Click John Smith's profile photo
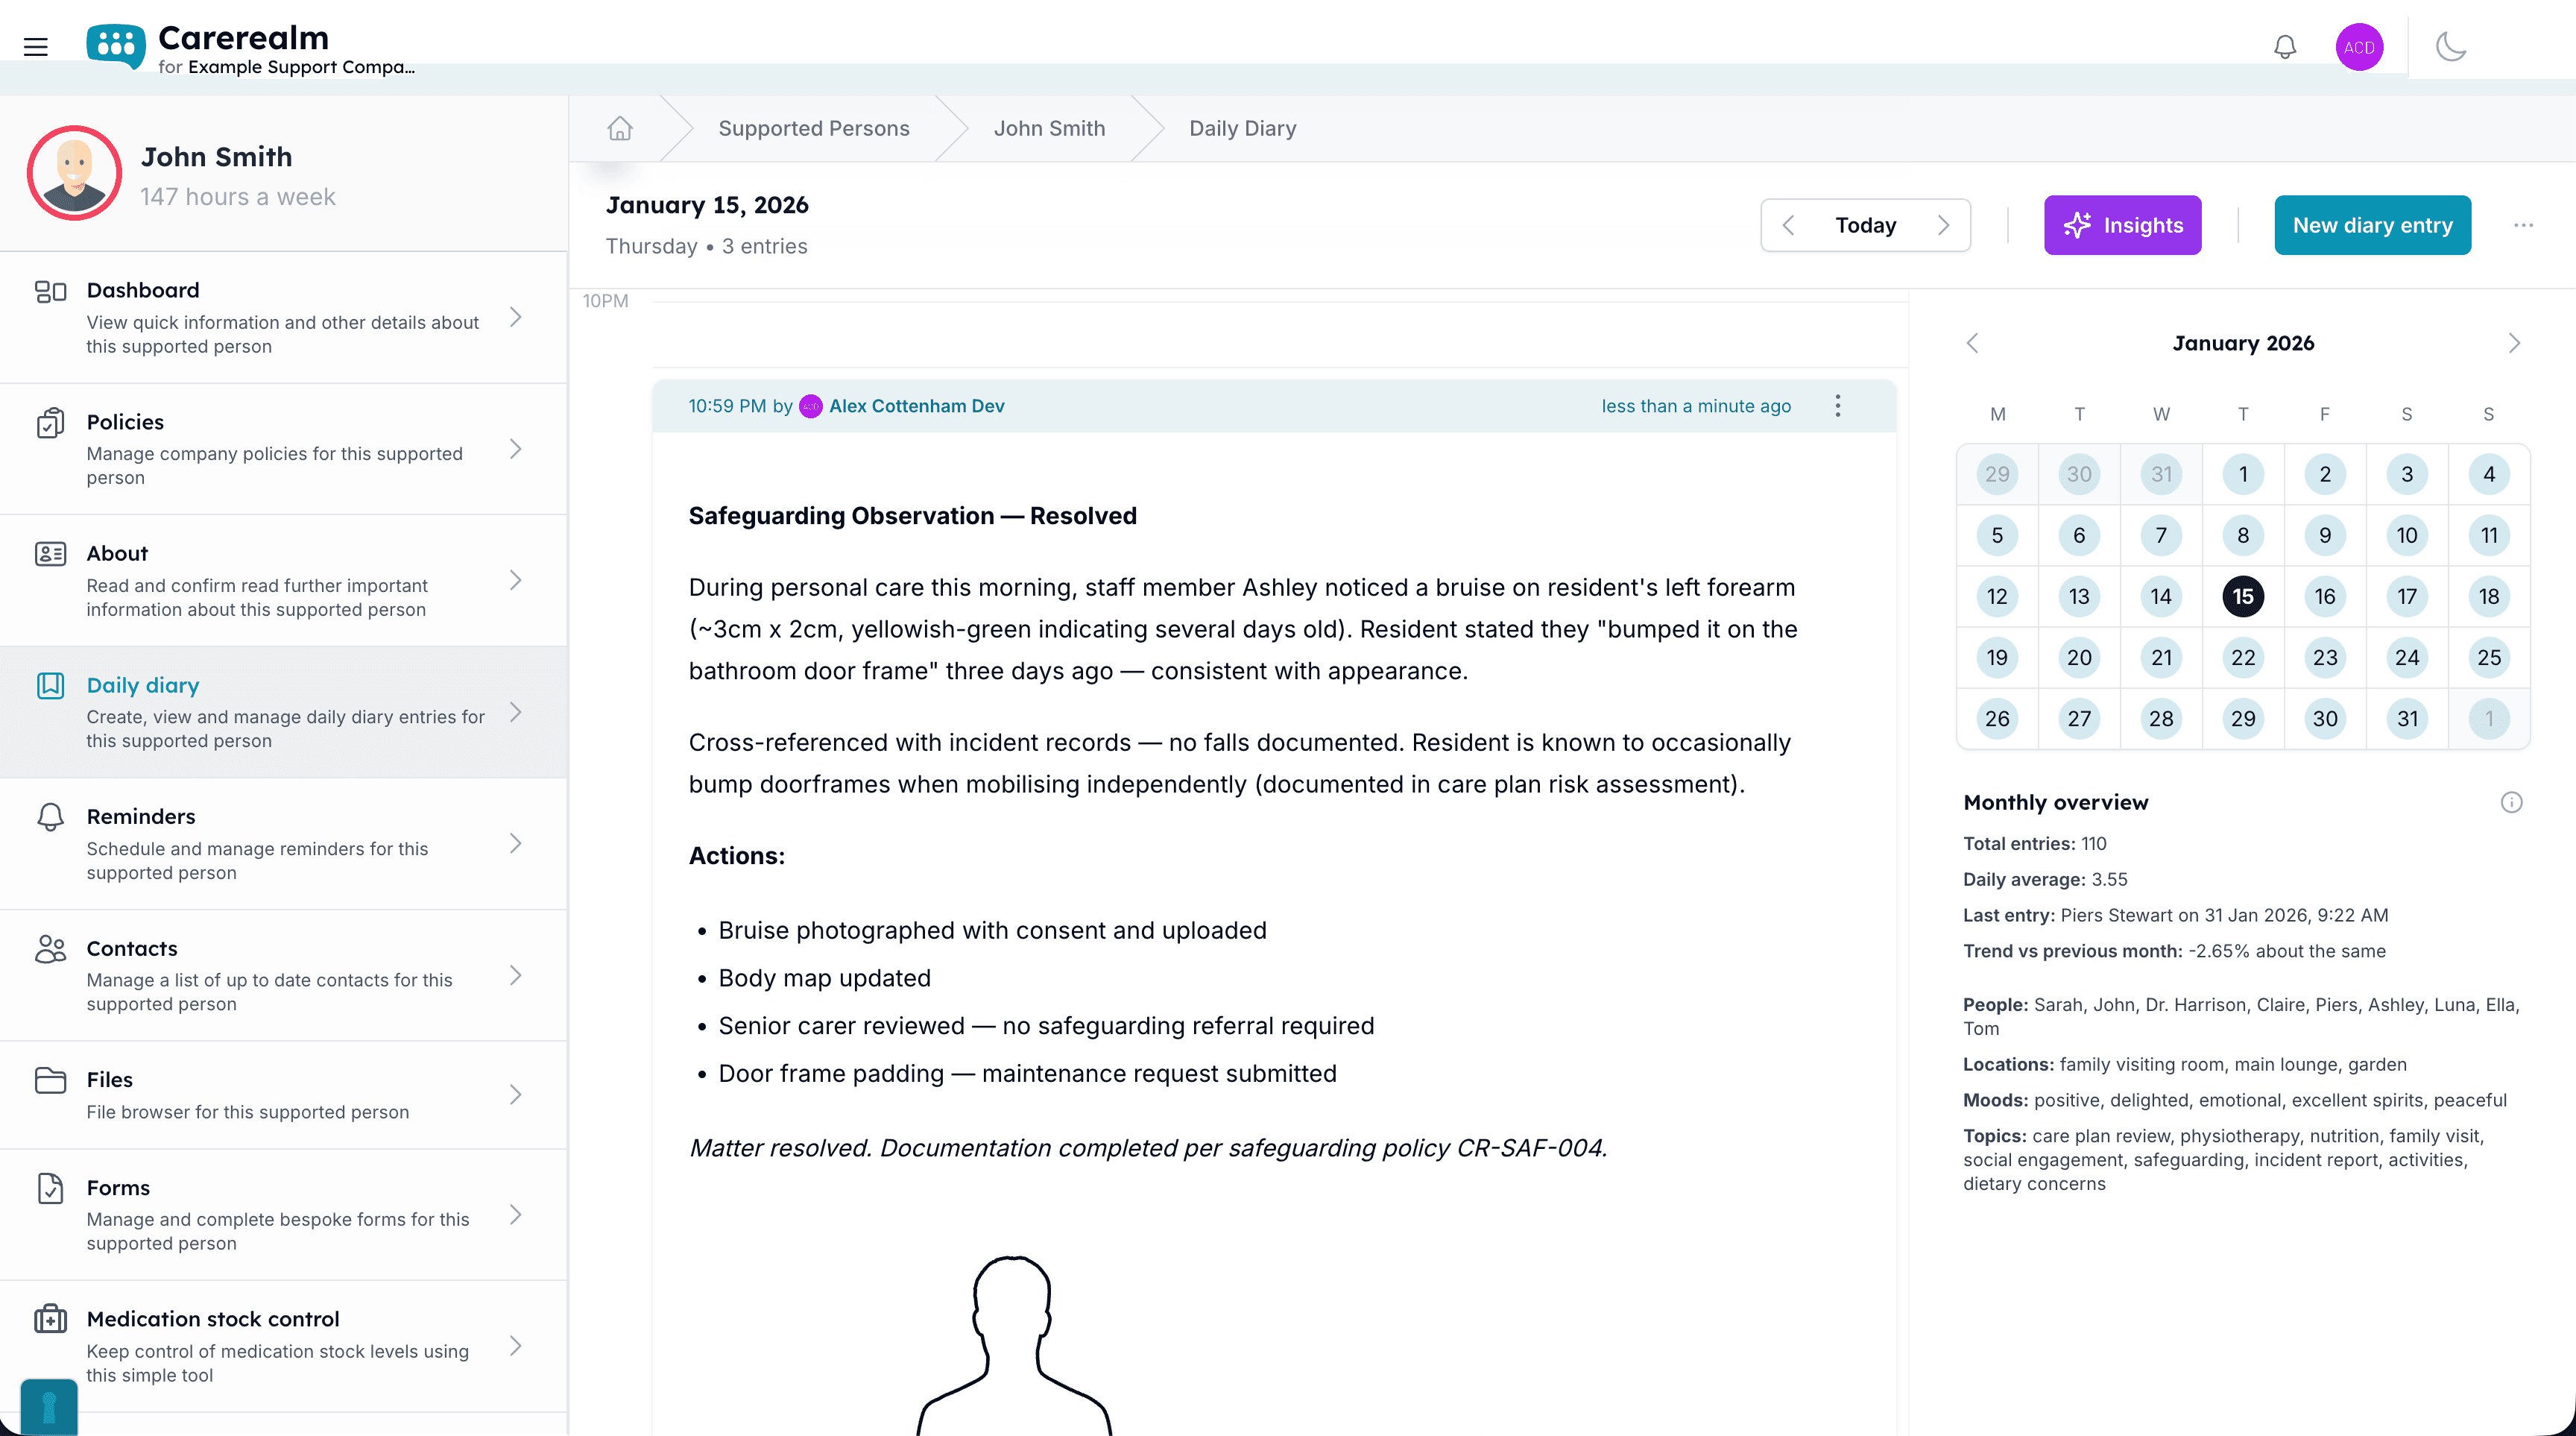 (x=75, y=173)
